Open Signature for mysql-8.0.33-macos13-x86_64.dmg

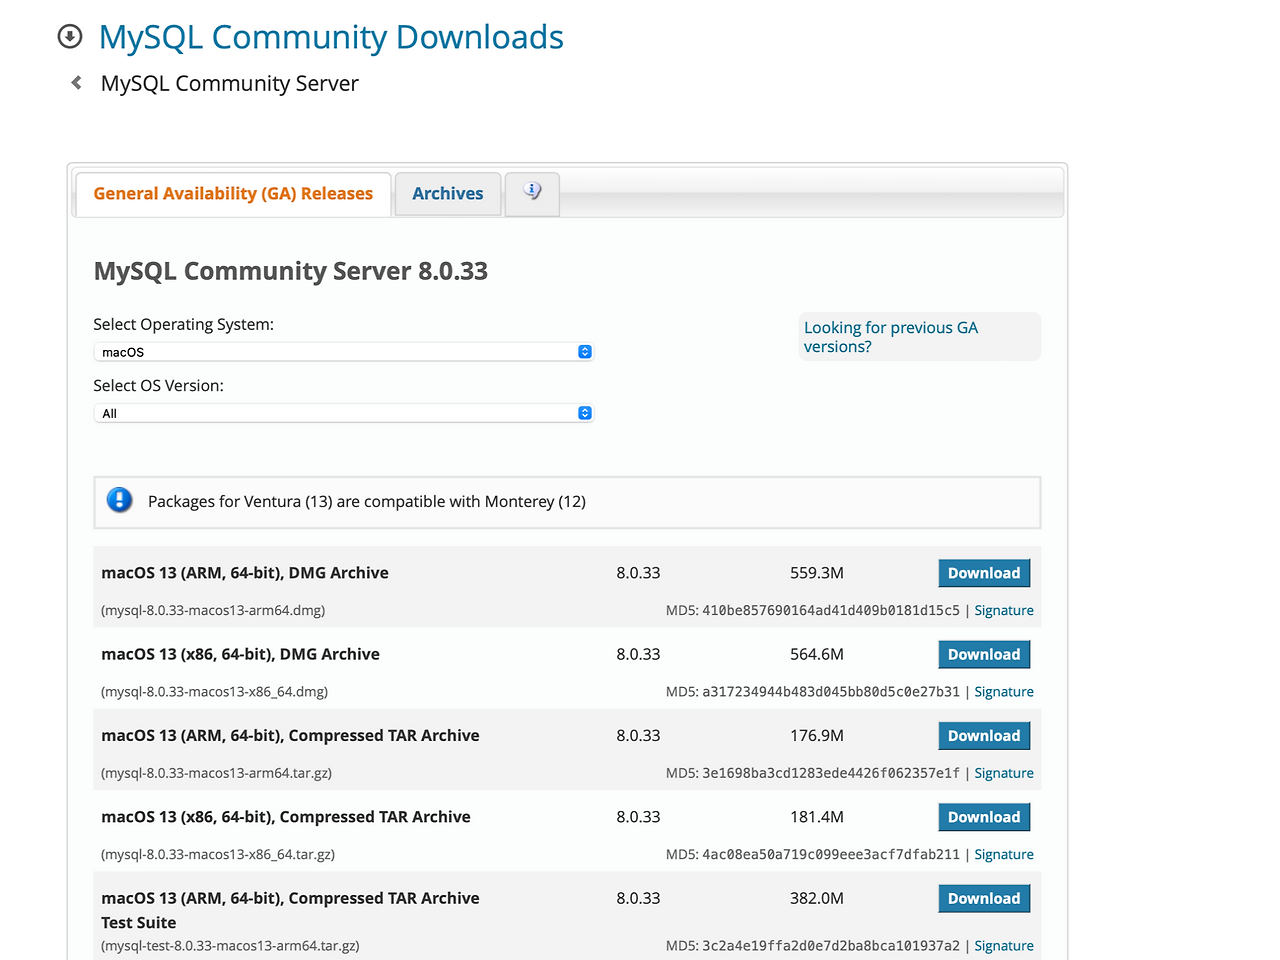[x=1004, y=692]
